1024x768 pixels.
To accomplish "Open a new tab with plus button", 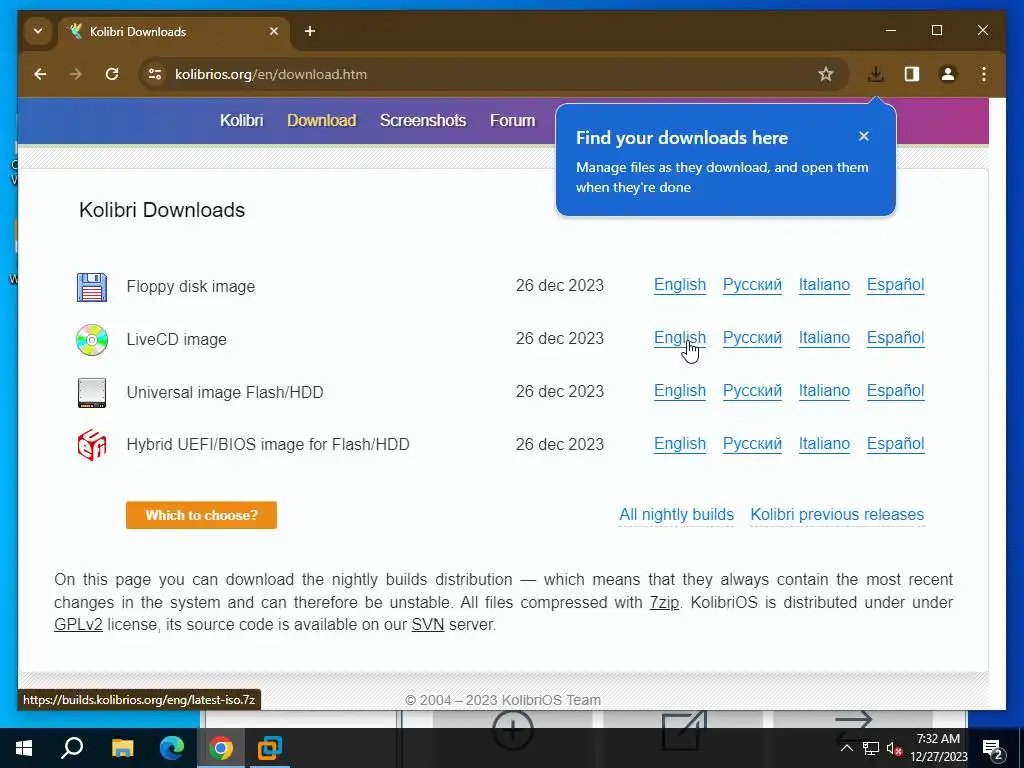I will tap(310, 31).
